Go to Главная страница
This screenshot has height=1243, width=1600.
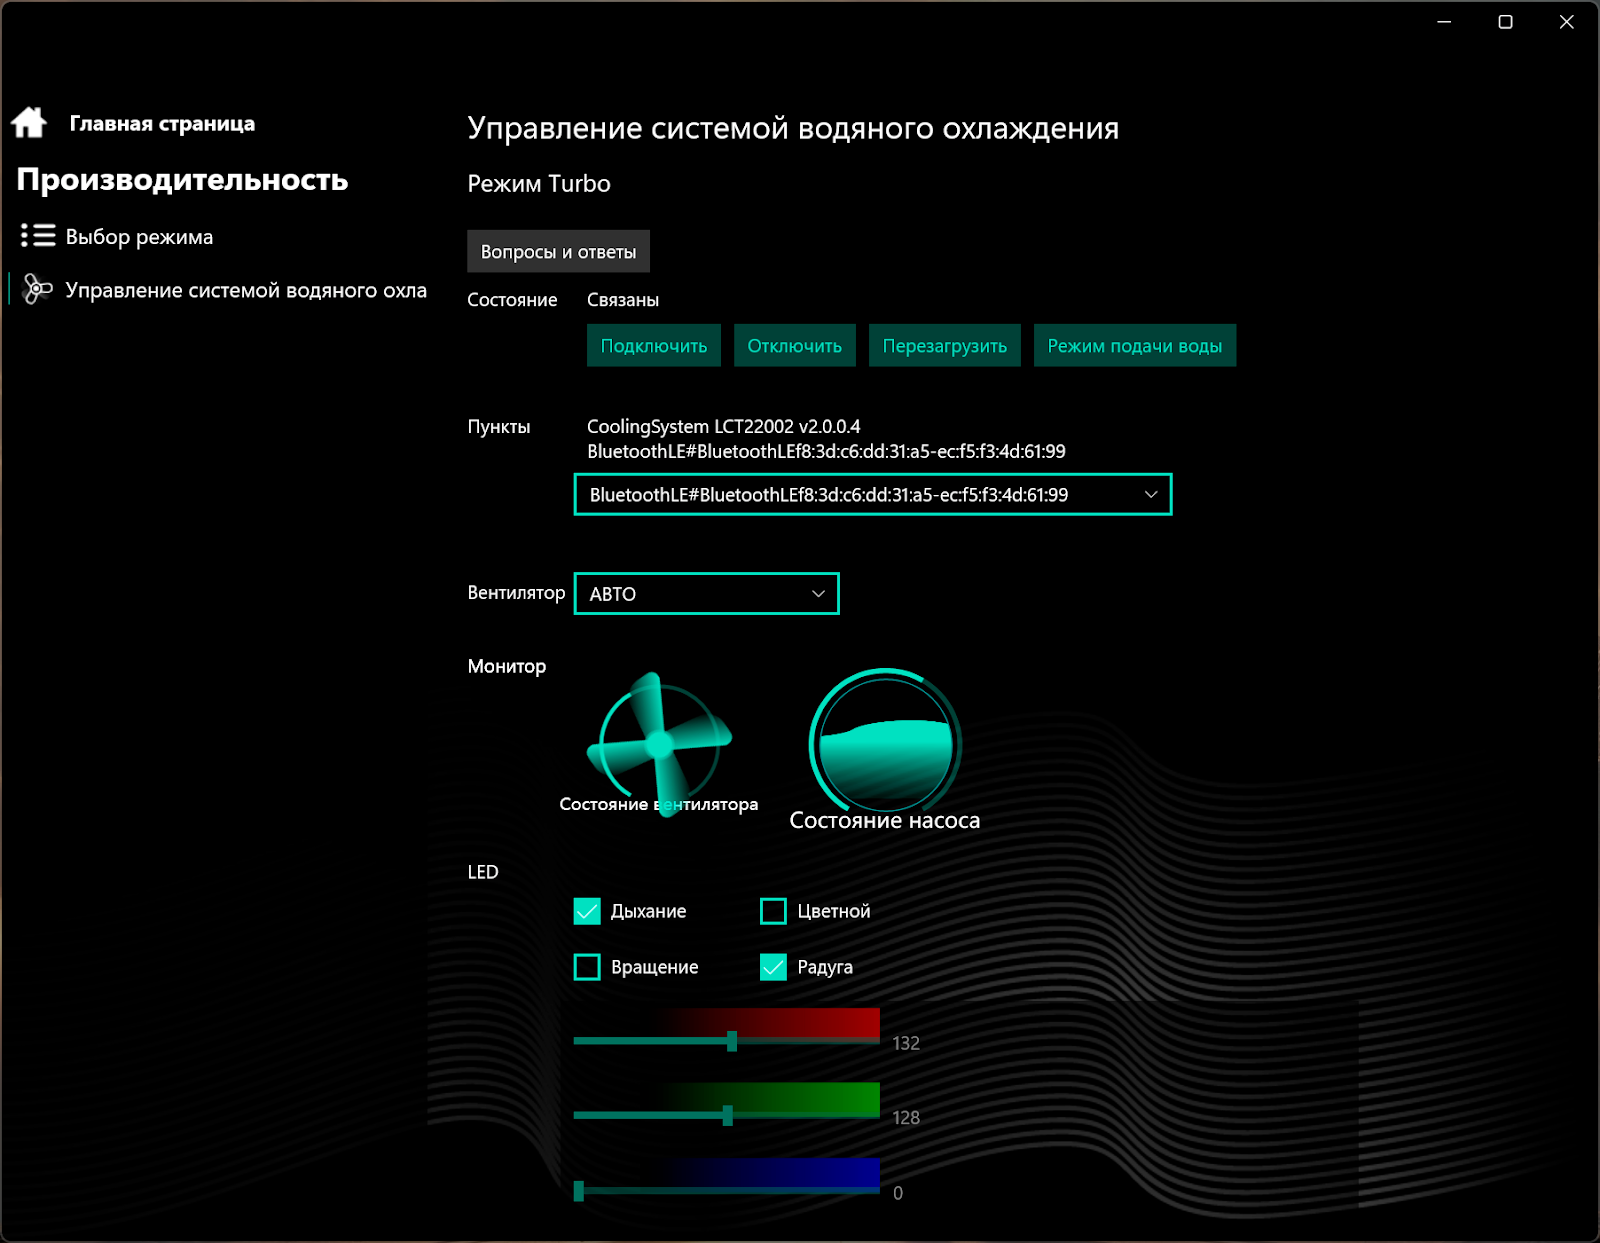click(x=162, y=124)
